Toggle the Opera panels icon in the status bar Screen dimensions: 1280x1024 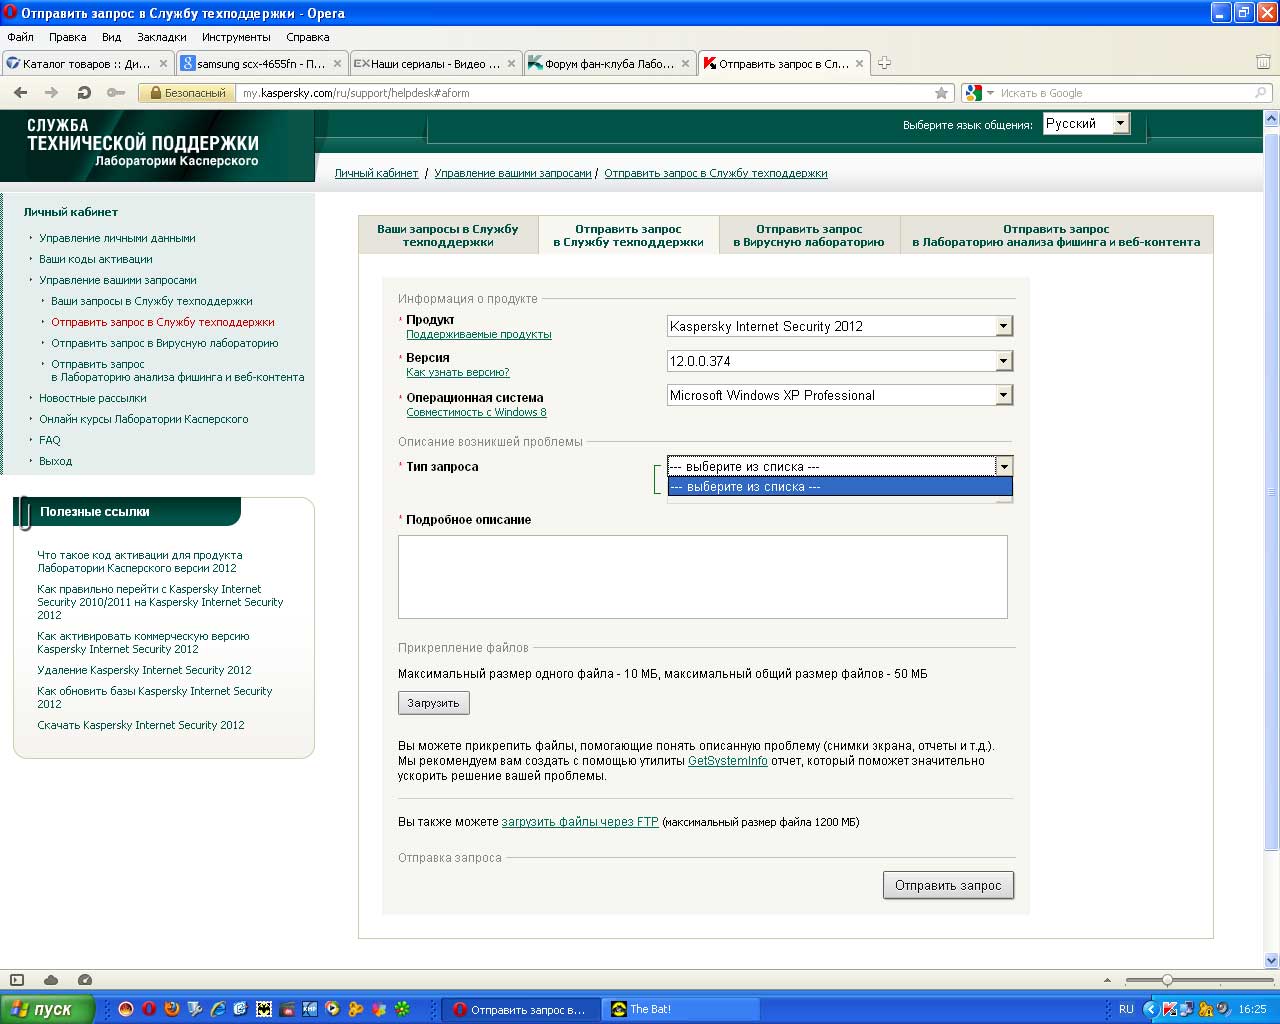pyautogui.click(x=16, y=980)
